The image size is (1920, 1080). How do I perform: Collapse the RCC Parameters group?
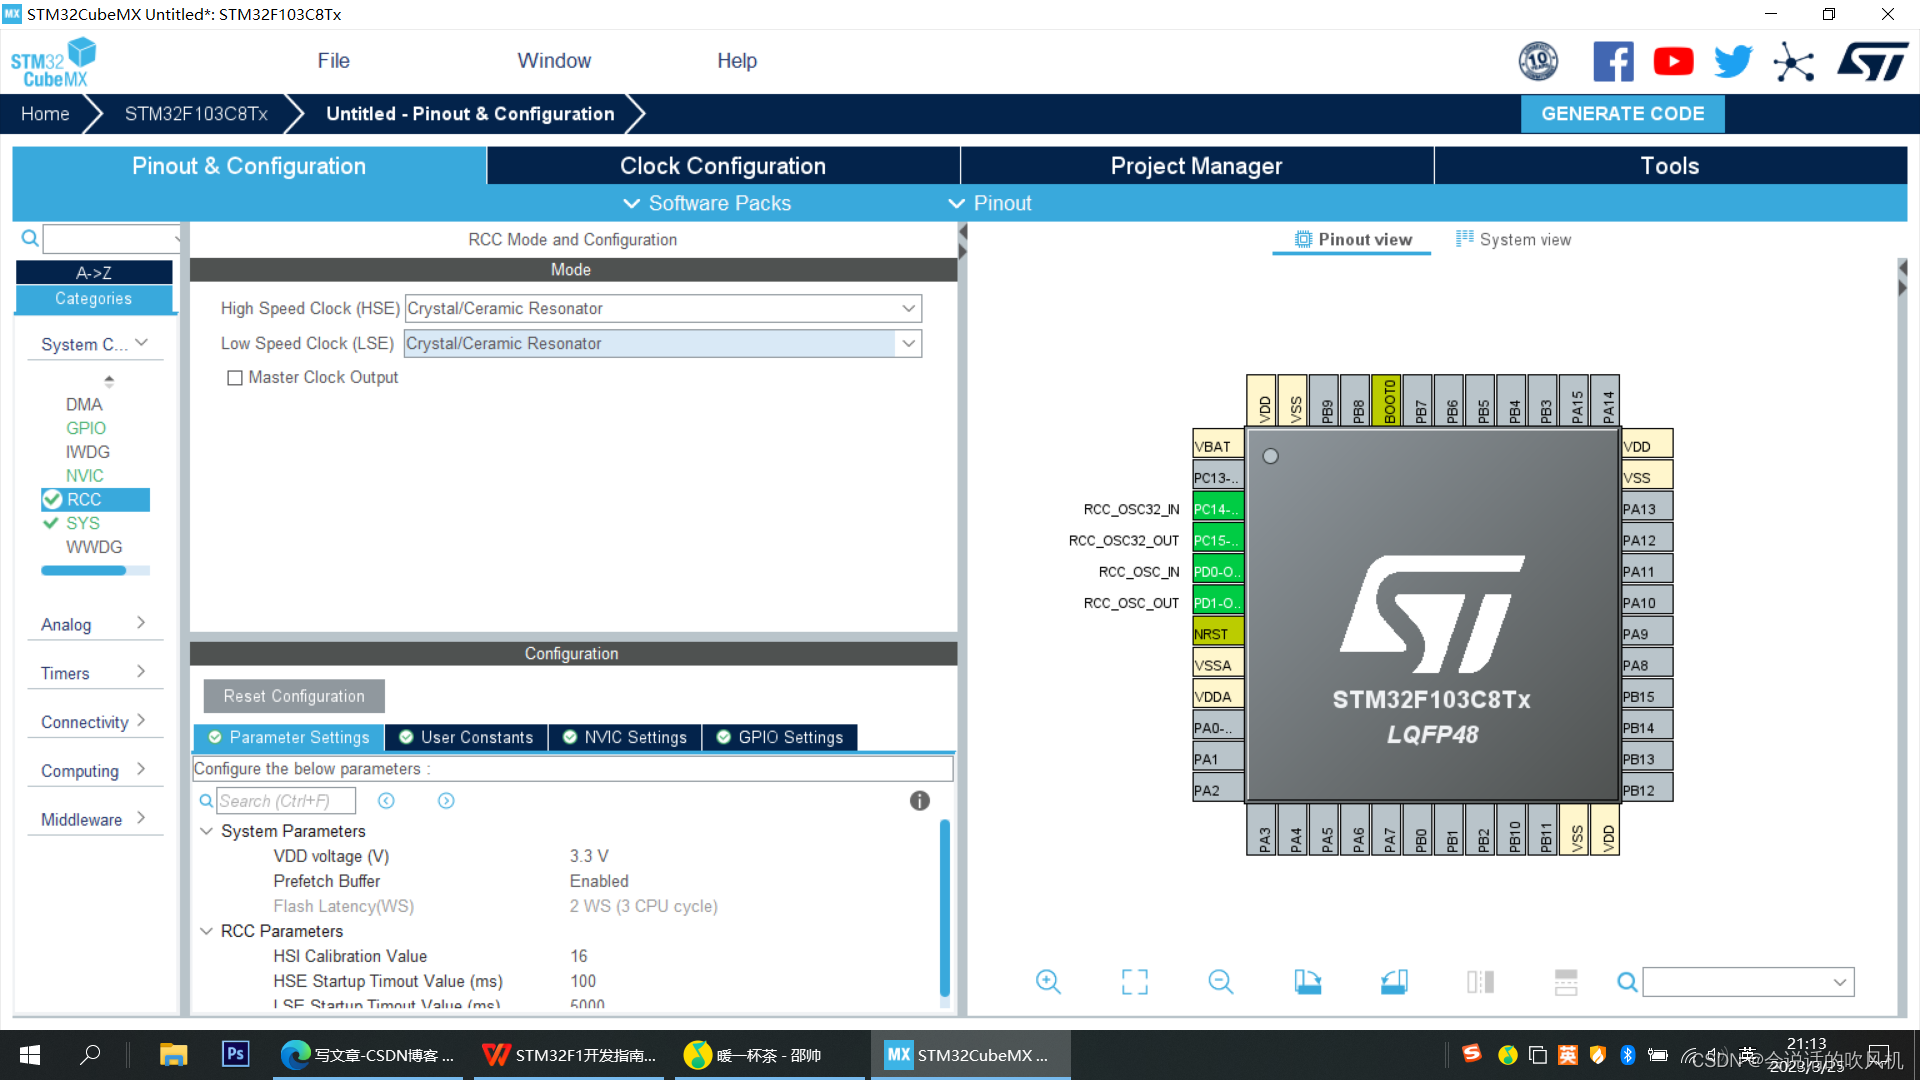point(206,931)
